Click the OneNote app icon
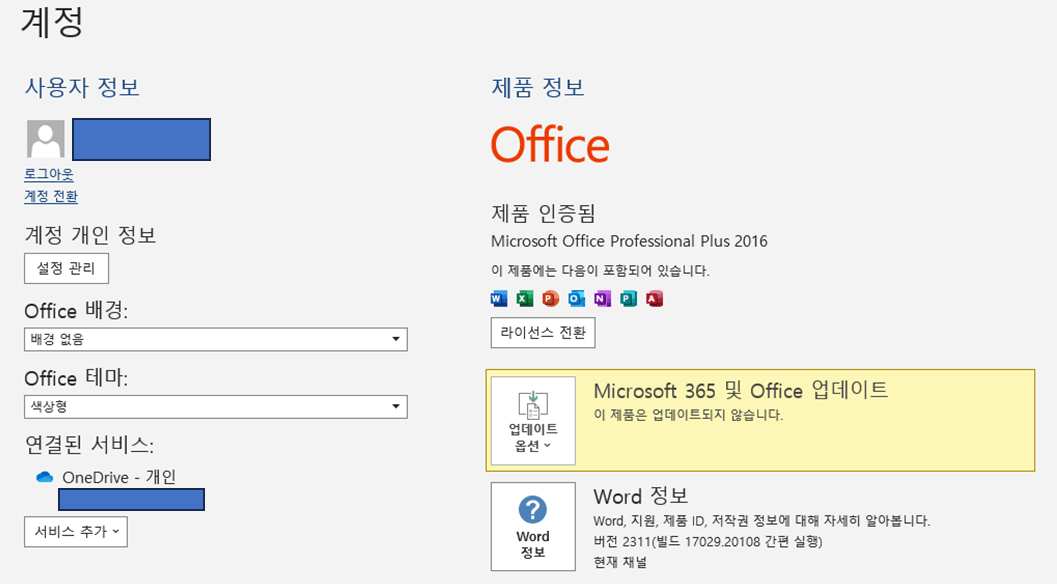The image size is (1057, 584). (x=602, y=298)
